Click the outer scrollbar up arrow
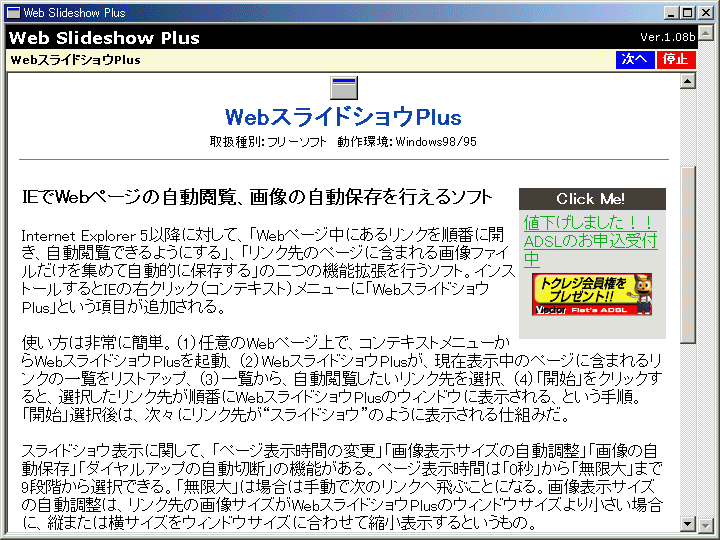The image size is (720, 540). tap(705, 33)
